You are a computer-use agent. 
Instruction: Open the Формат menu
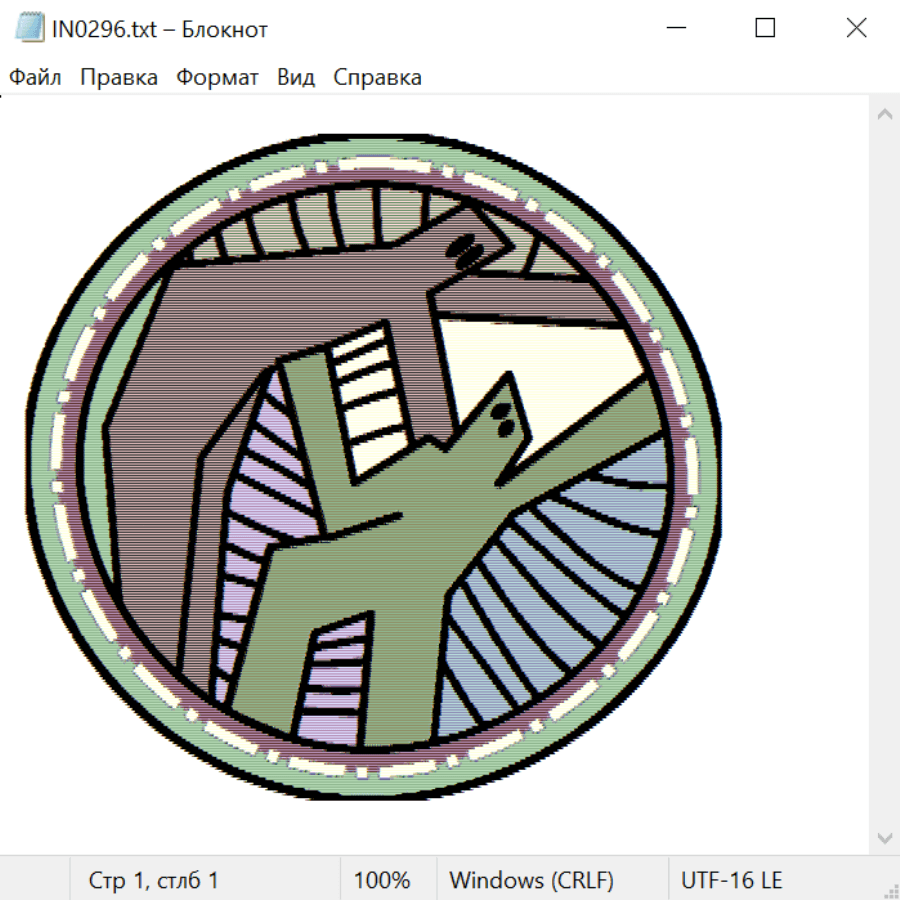pos(217,78)
